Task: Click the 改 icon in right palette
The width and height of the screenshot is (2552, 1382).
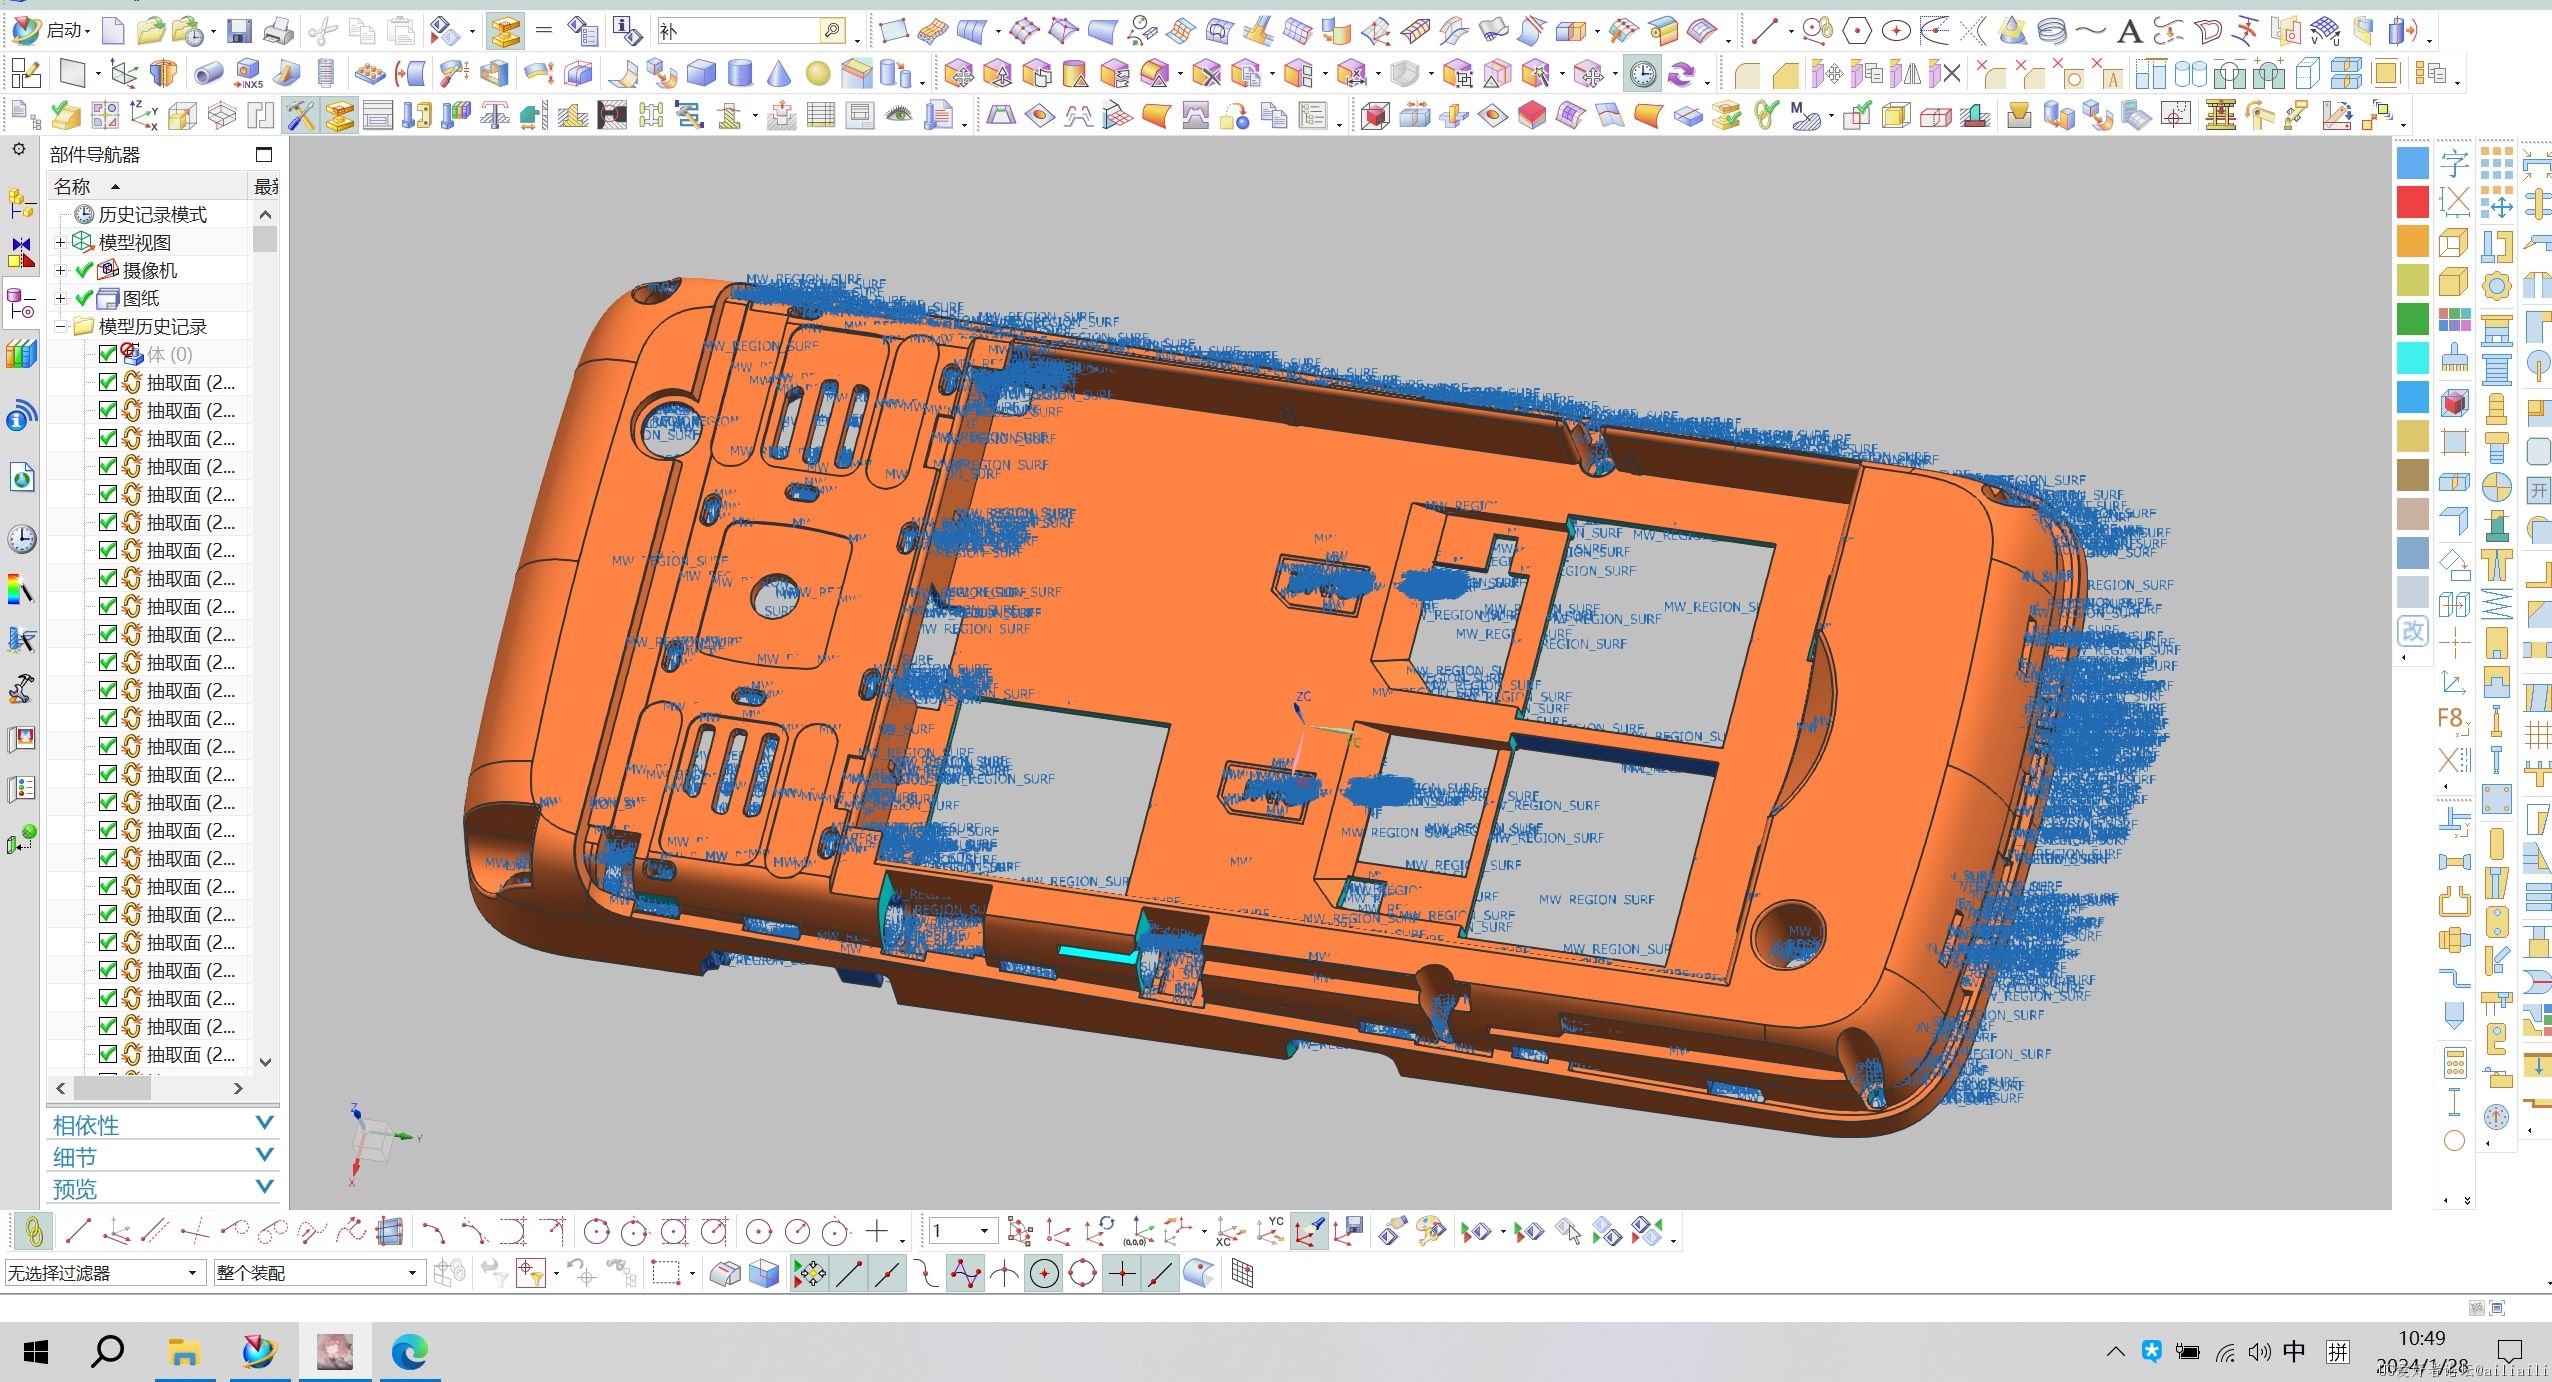Action: pyautogui.click(x=2413, y=632)
